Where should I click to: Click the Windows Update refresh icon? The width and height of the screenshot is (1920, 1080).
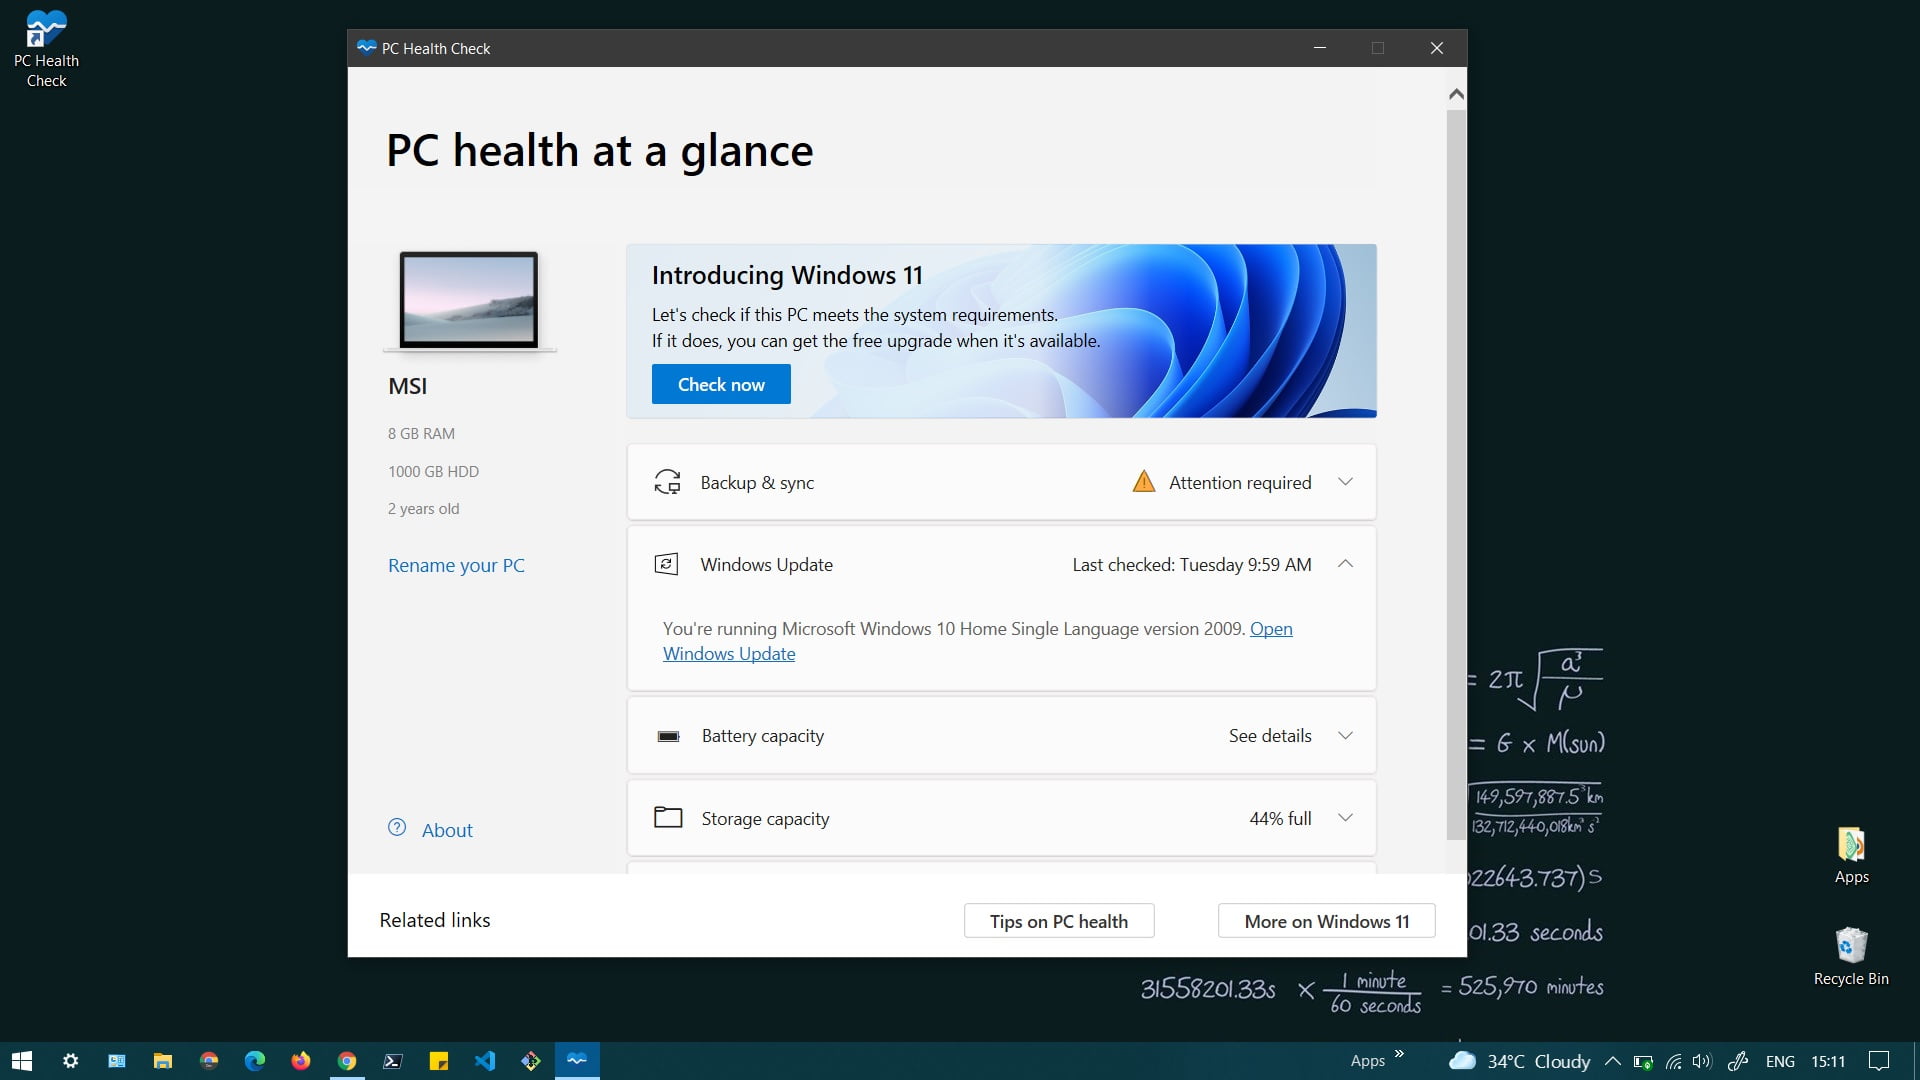click(666, 564)
